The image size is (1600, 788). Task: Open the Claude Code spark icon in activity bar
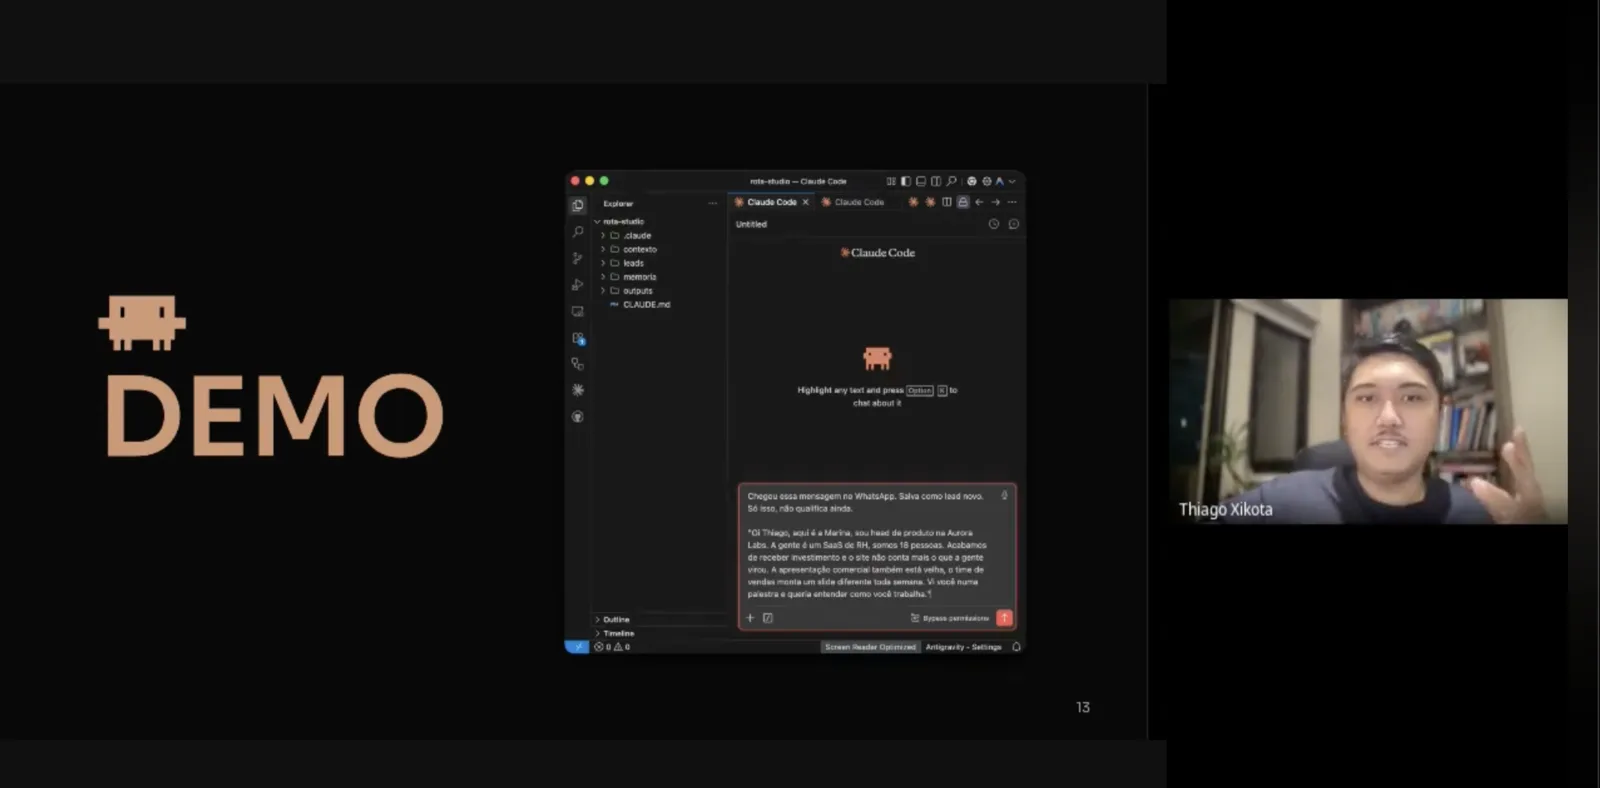click(577, 390)
